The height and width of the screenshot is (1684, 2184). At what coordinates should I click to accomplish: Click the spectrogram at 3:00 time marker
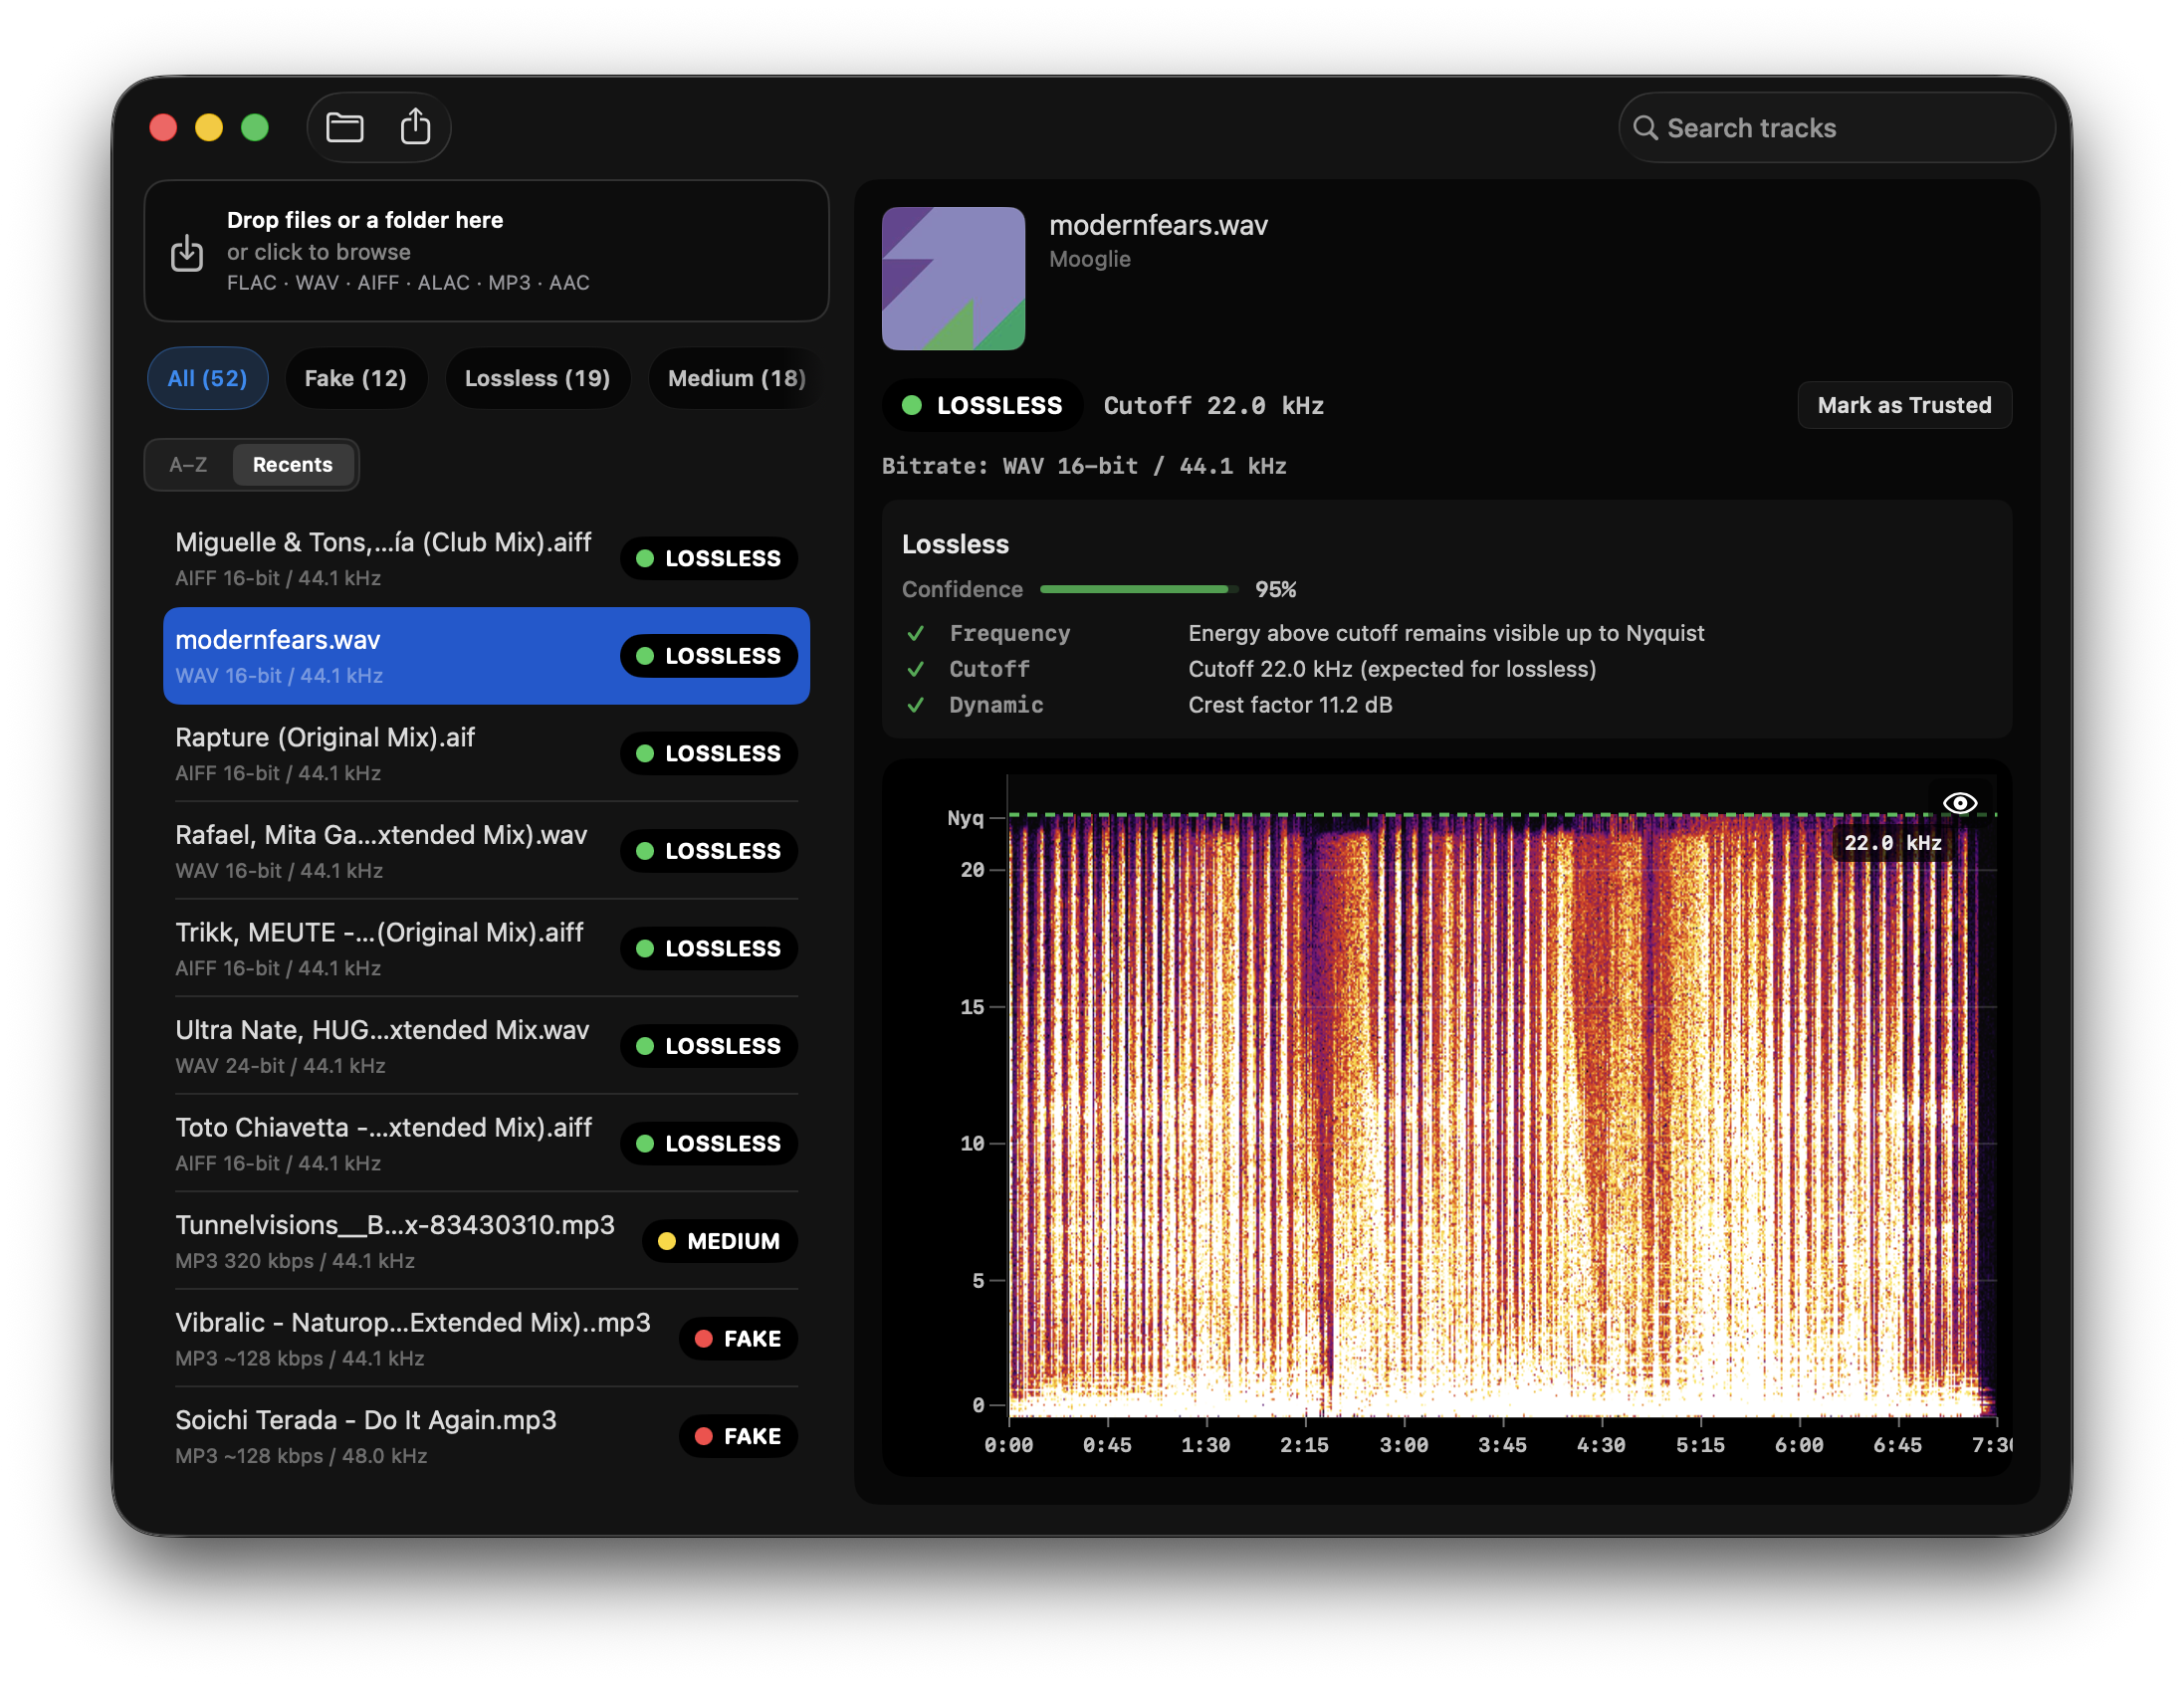1404,1444
